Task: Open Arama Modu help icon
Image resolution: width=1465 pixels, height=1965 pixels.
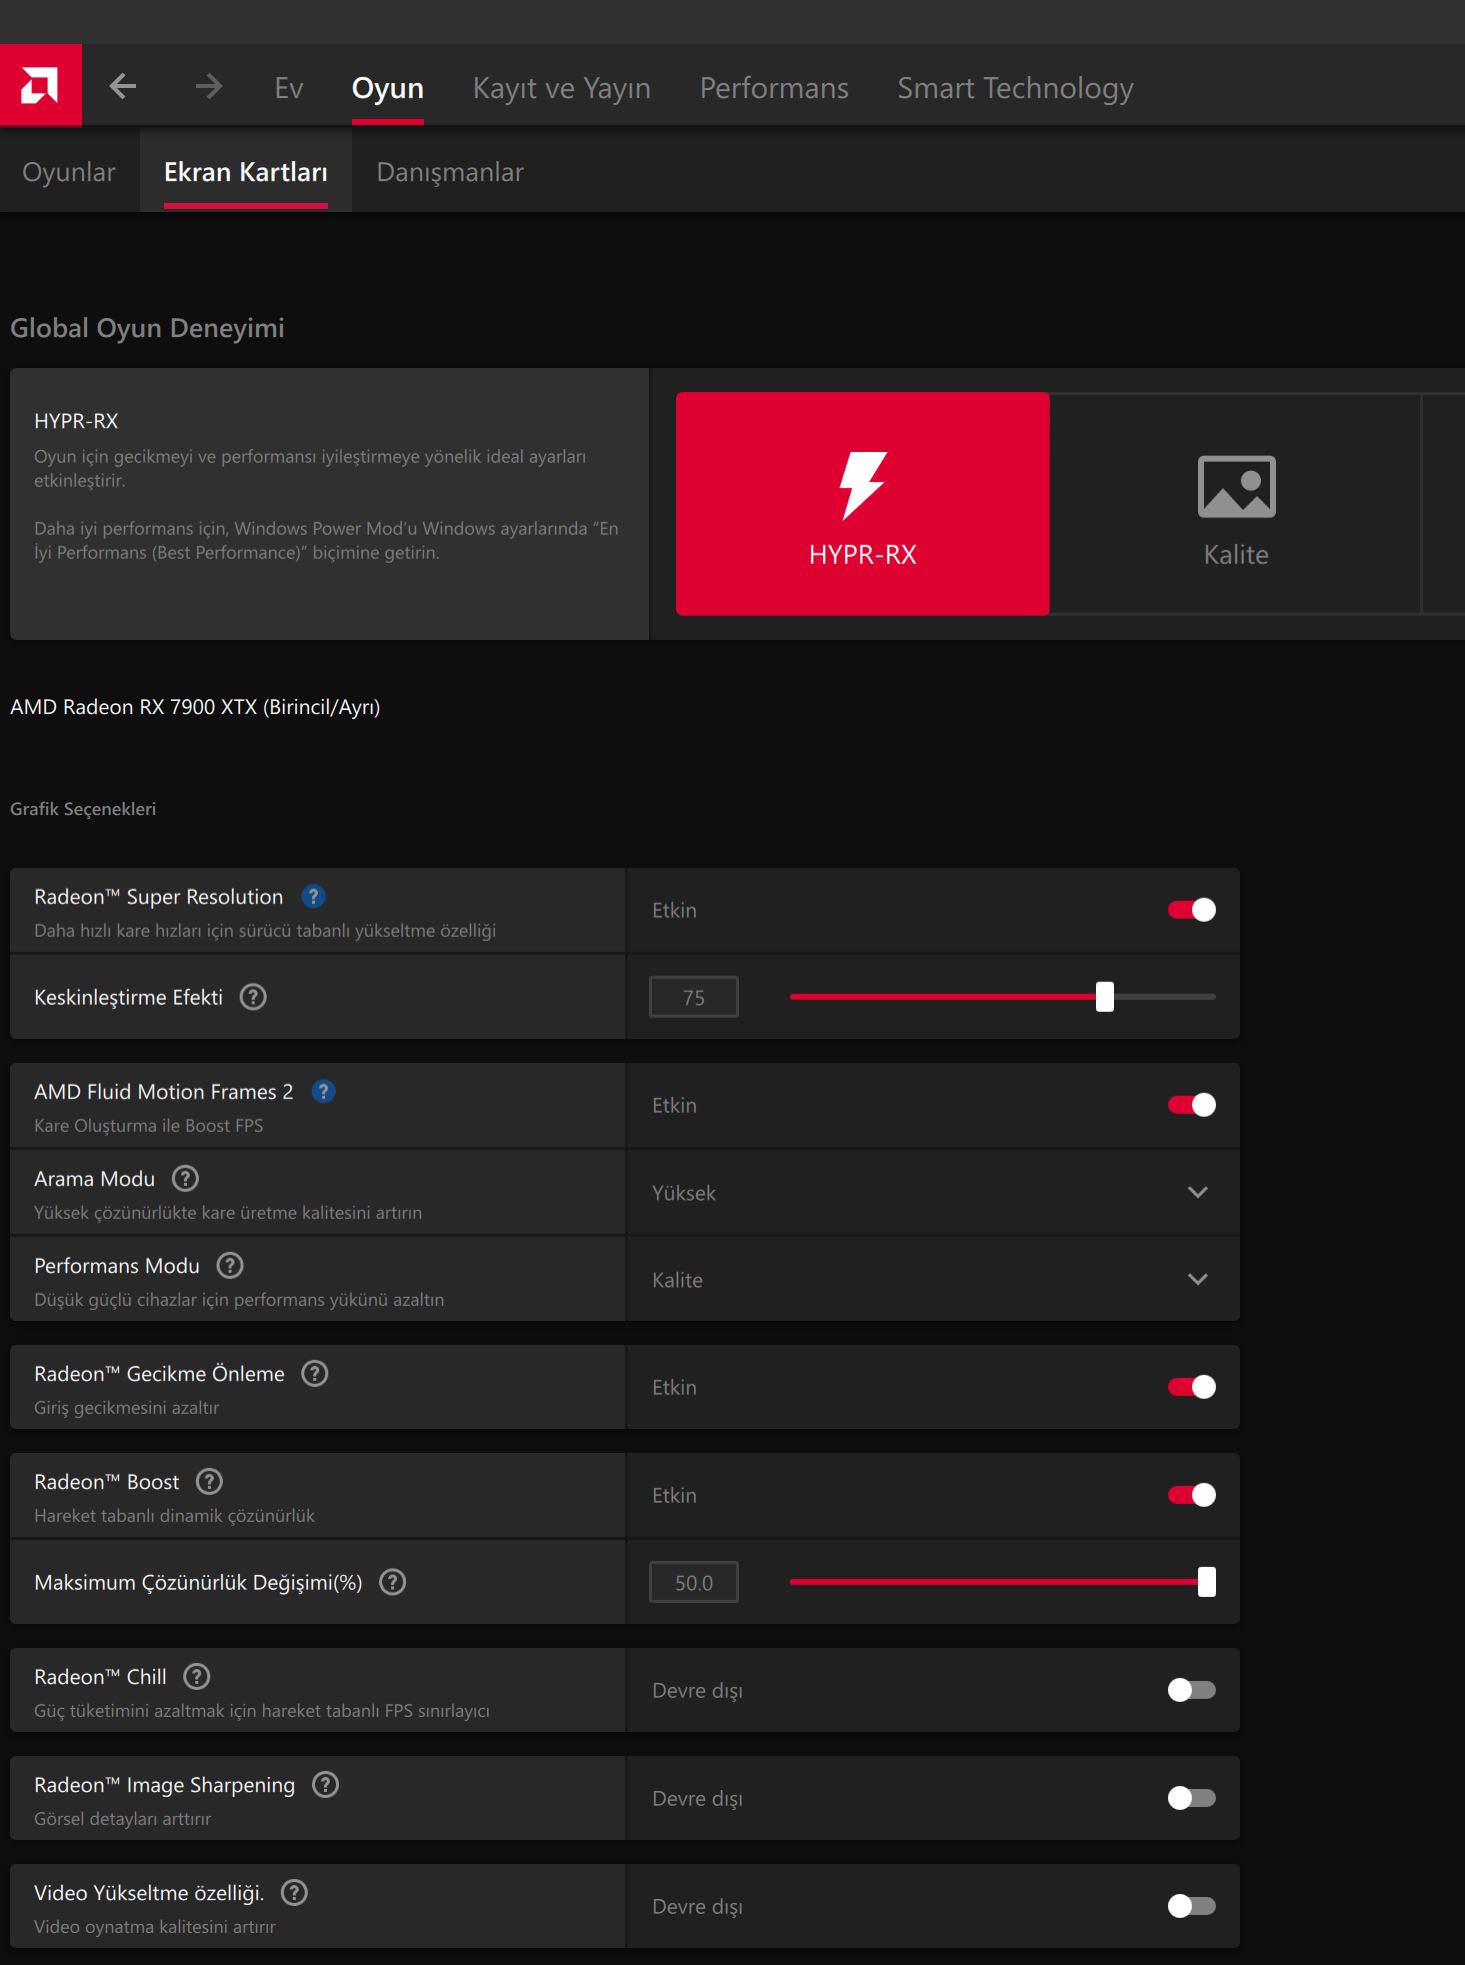Action: tap(185, 1179)
